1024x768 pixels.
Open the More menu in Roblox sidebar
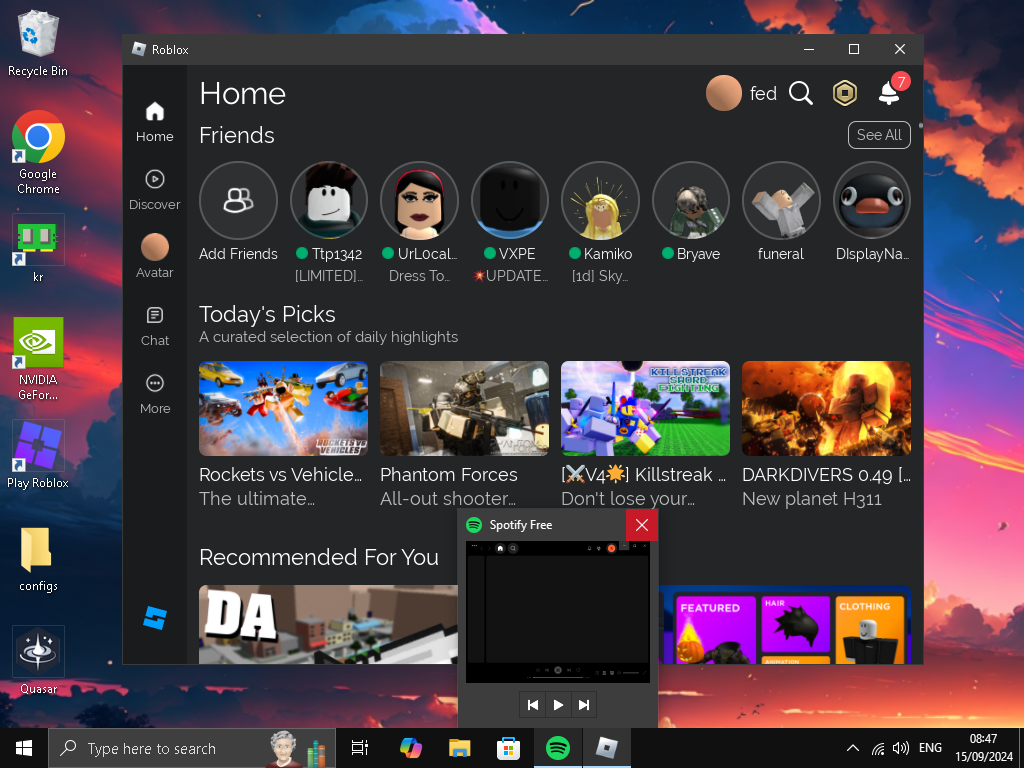click(x=155, y=394)
